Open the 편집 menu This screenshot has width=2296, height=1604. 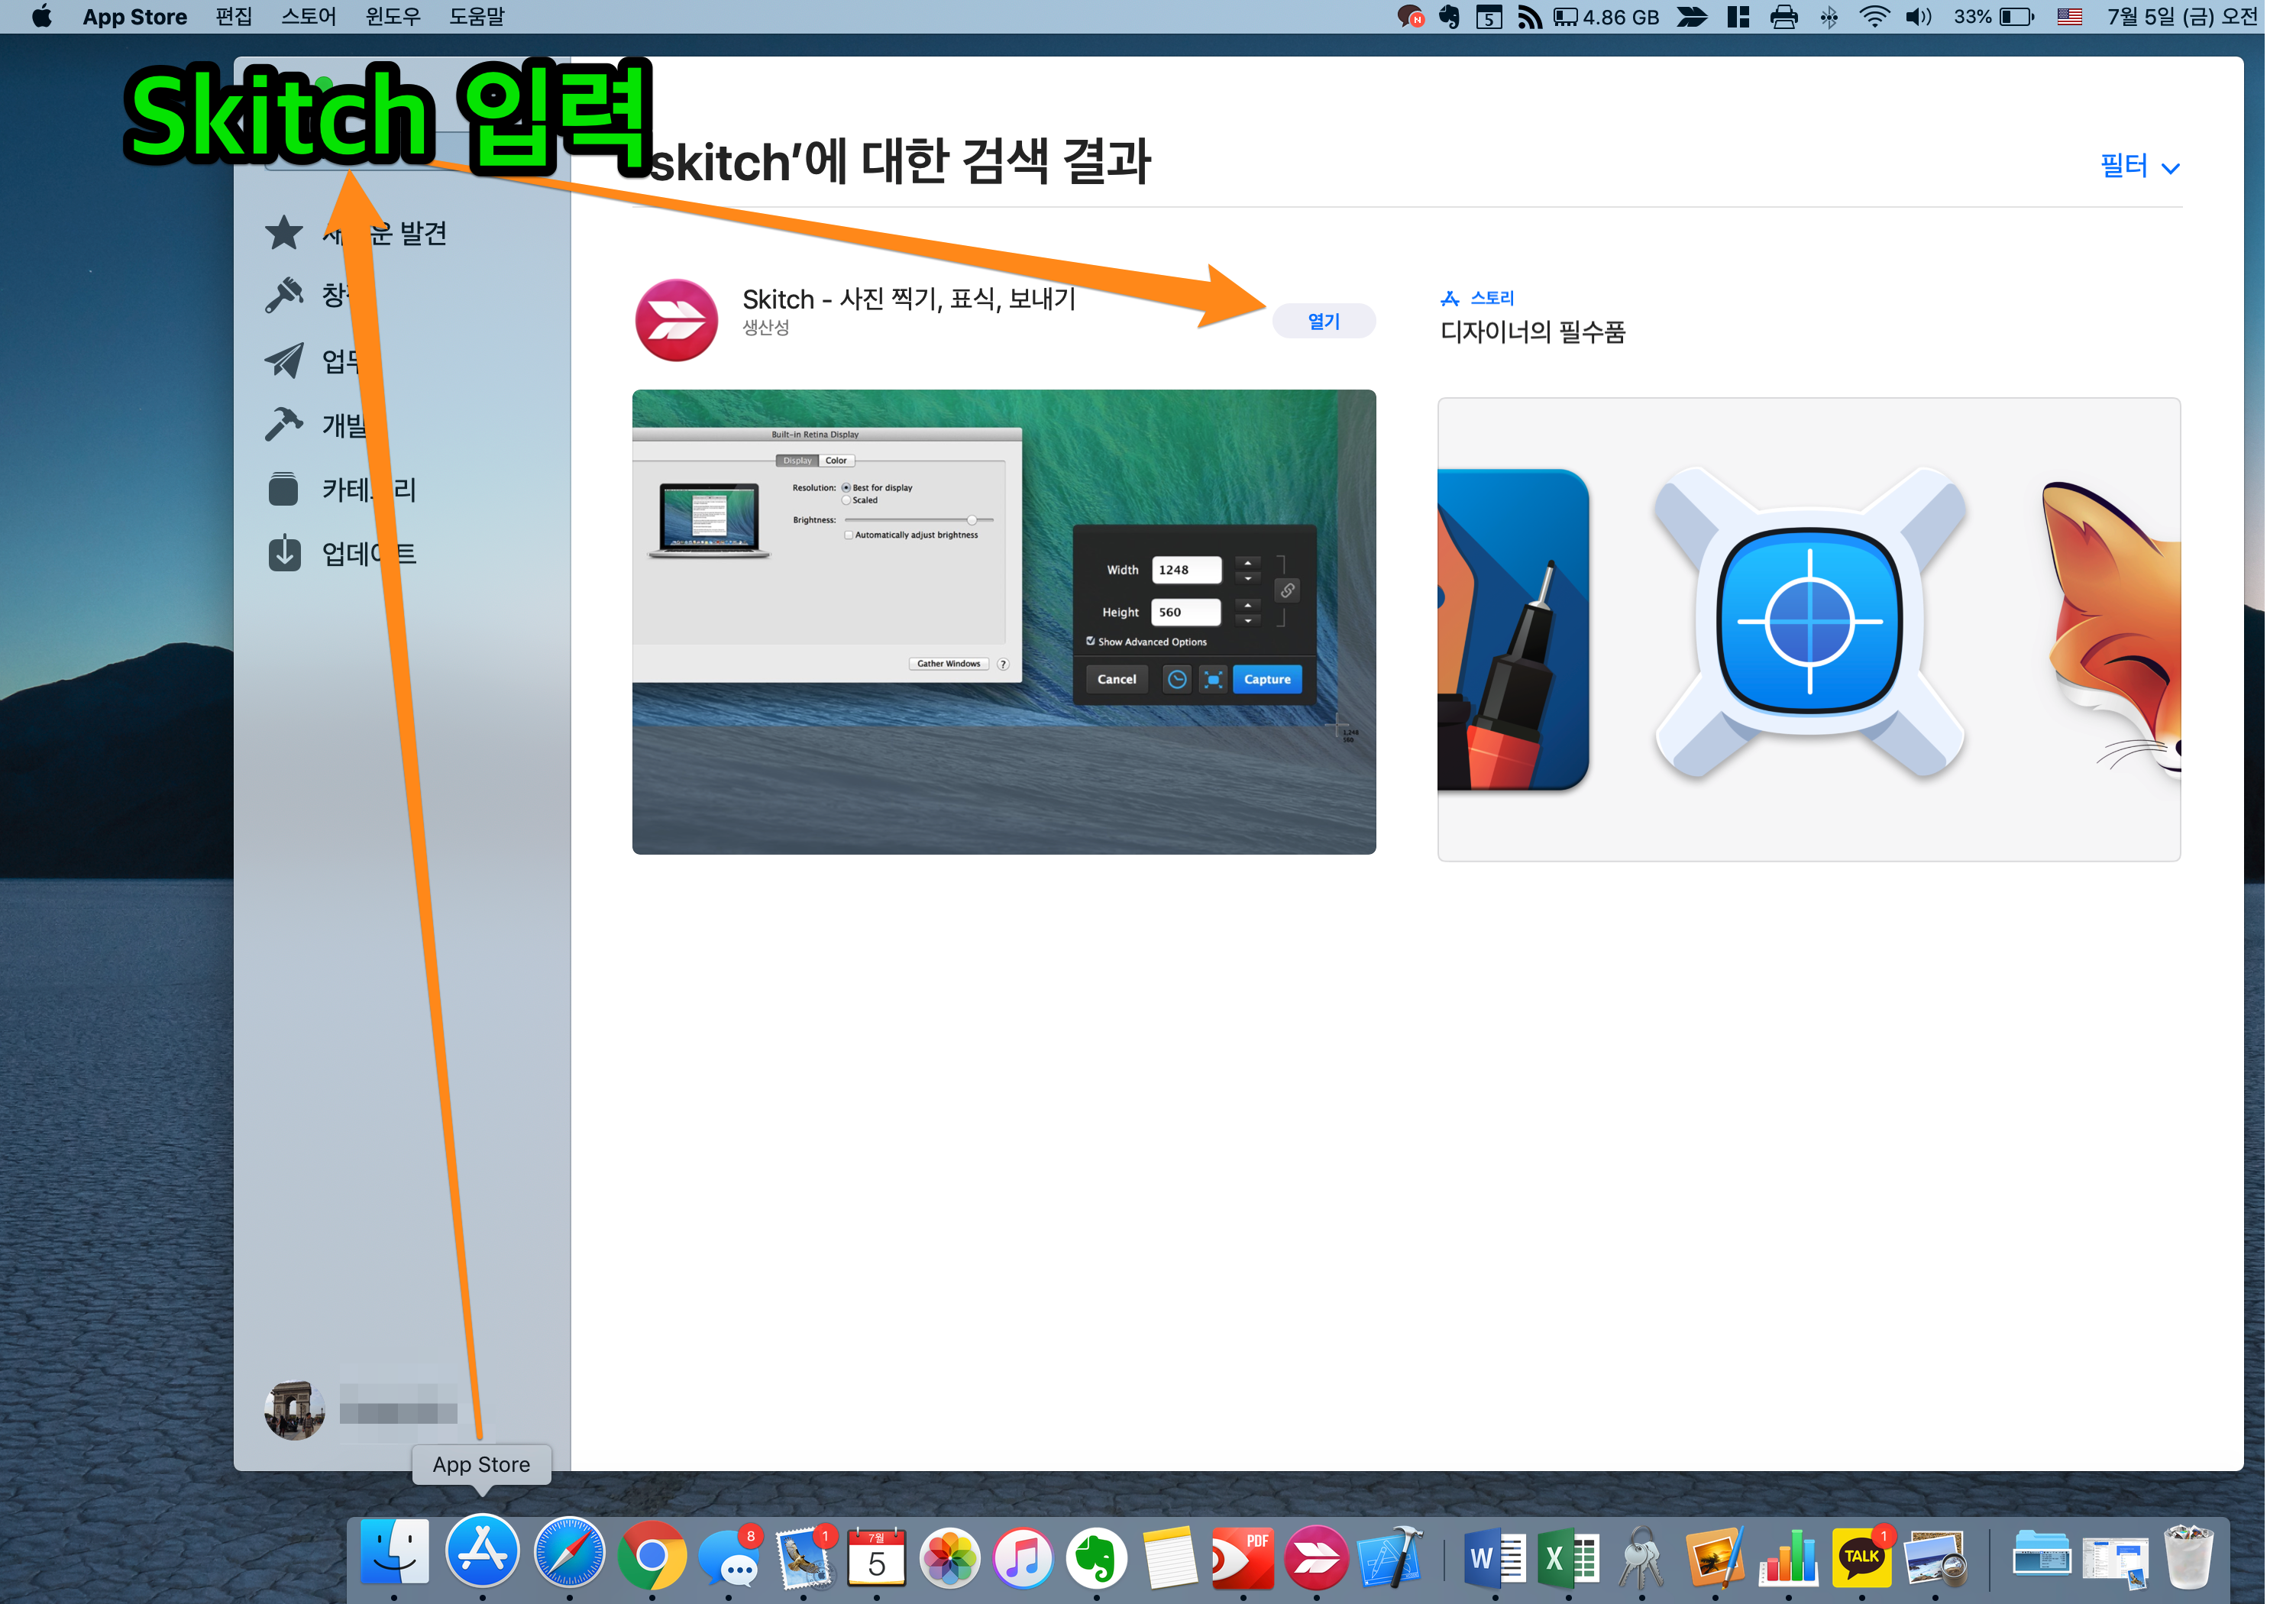pyautogui.click(x=233, y=17)
